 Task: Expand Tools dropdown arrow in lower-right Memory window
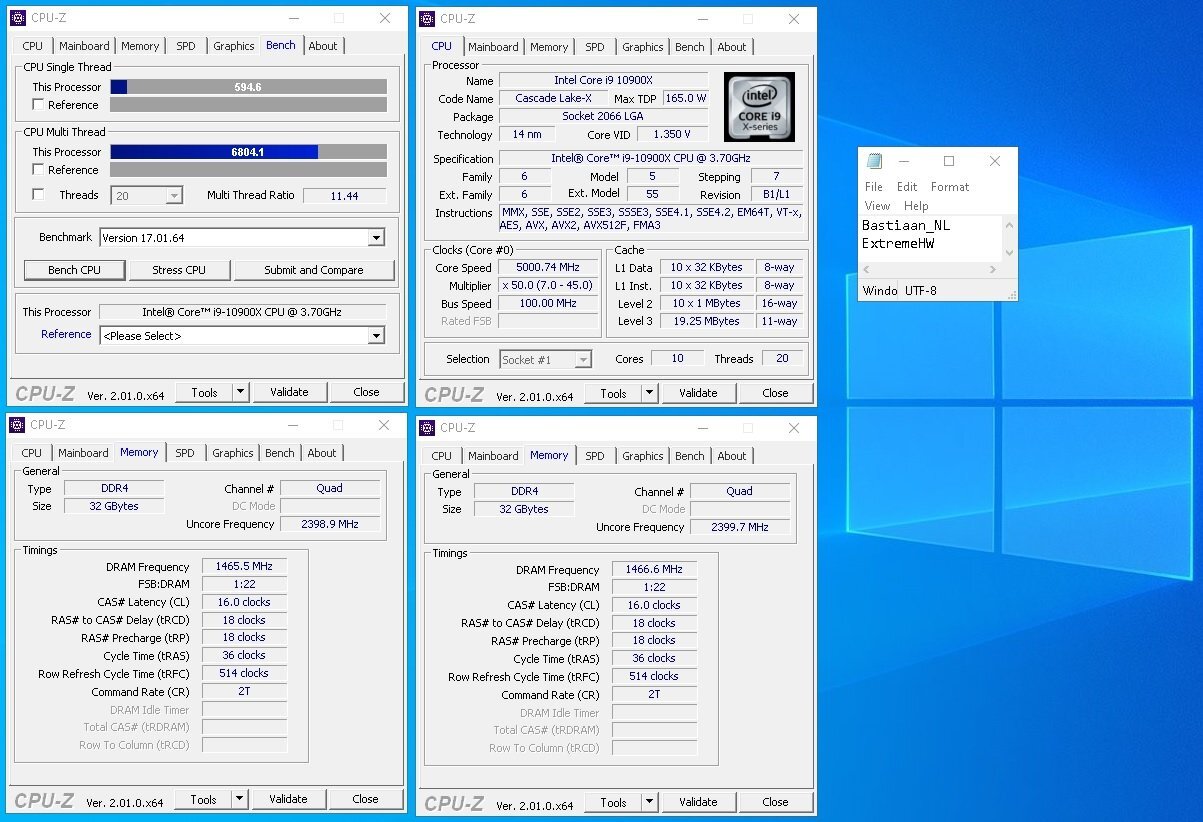pyautogui.click(x=650, y=801)
